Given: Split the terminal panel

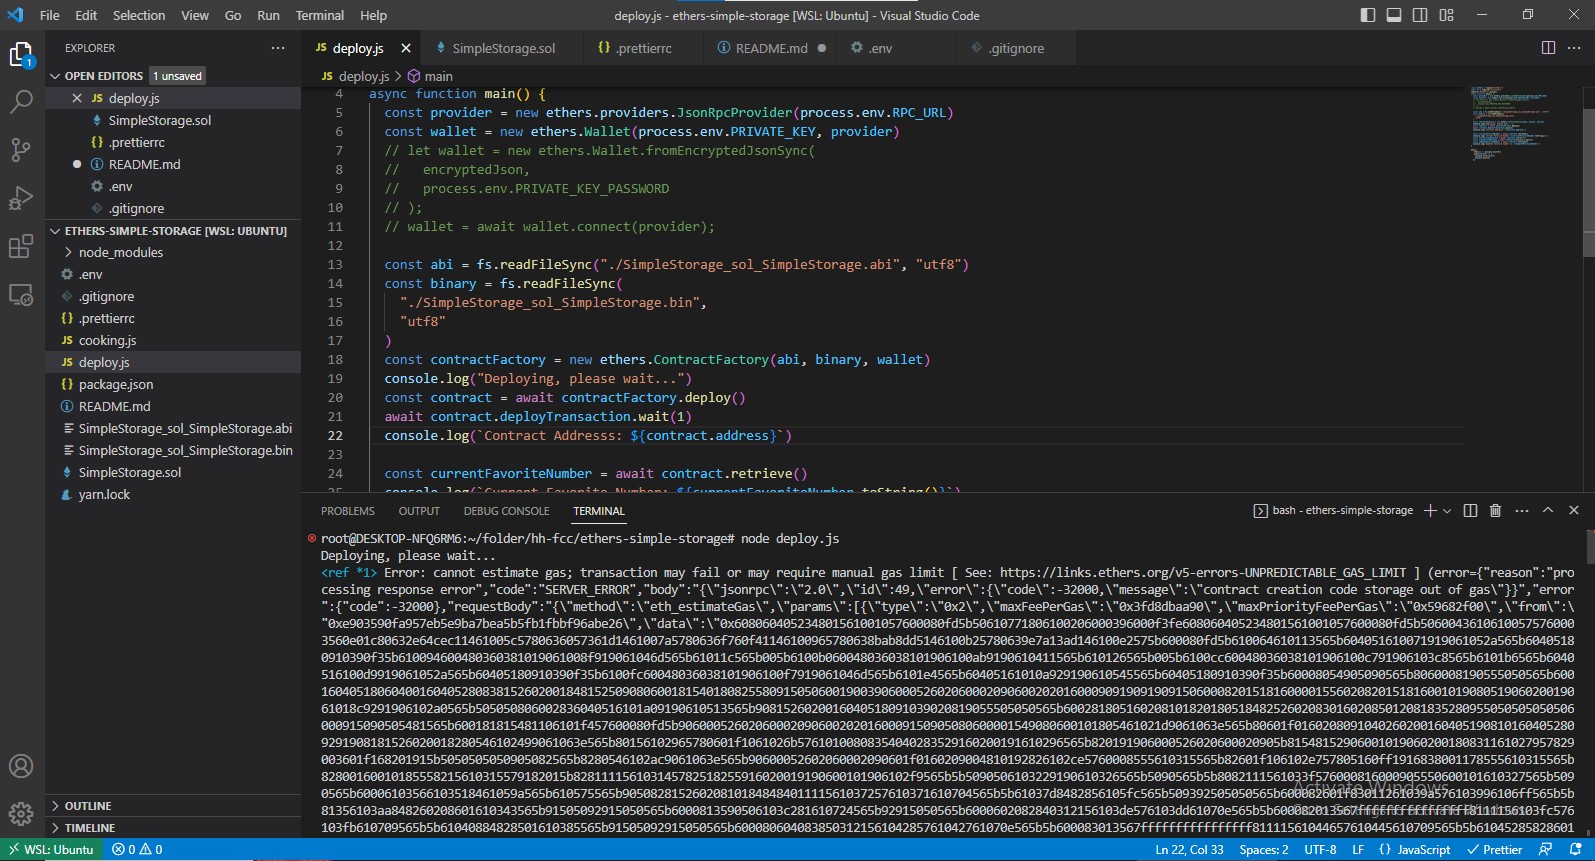Looking at the screenshot, I should click(x=1470, y=510).
